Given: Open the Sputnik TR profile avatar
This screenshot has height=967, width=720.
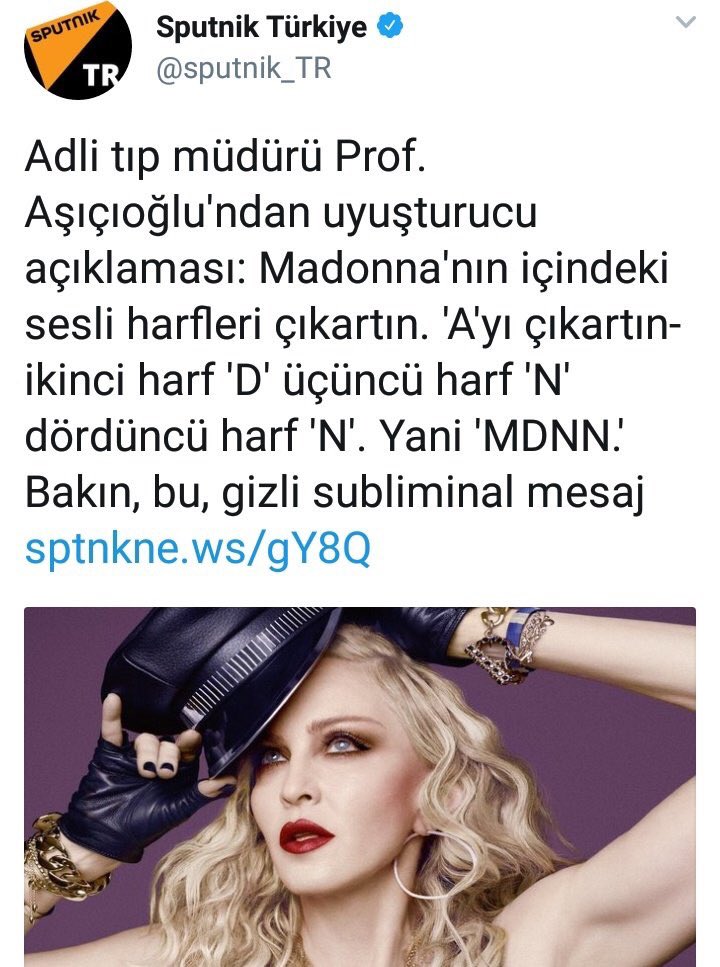Looking at the screenshot, I should pyautogui.click(x=78, y=49).
